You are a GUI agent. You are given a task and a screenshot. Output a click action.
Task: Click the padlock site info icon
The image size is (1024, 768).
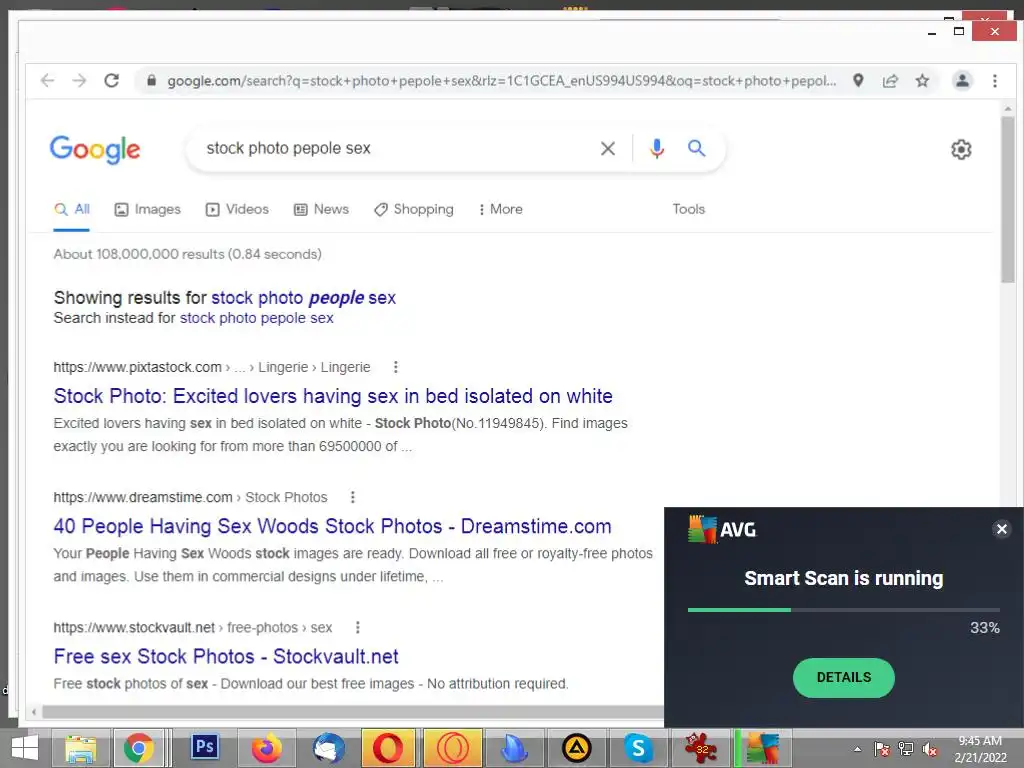(152, 80)
